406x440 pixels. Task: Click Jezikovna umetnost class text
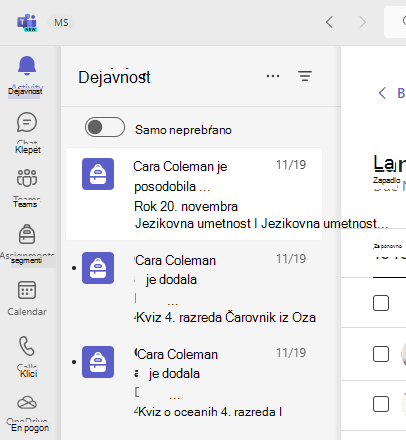[261, 223]
